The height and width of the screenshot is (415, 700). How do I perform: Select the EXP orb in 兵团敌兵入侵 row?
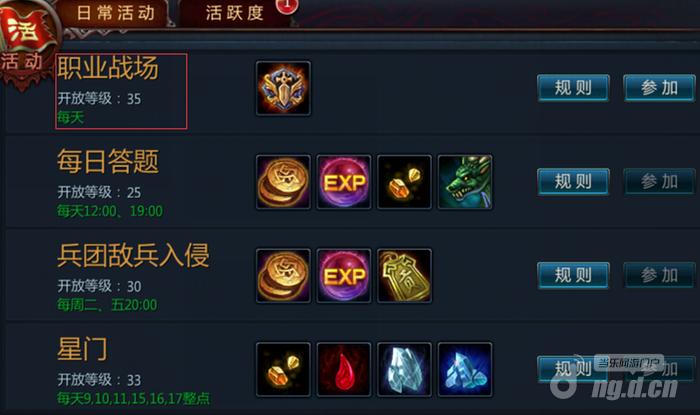[x=344, y=276]
